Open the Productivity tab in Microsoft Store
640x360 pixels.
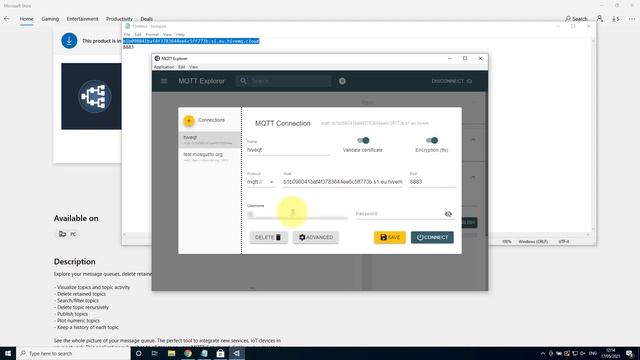tap(119, 19)
